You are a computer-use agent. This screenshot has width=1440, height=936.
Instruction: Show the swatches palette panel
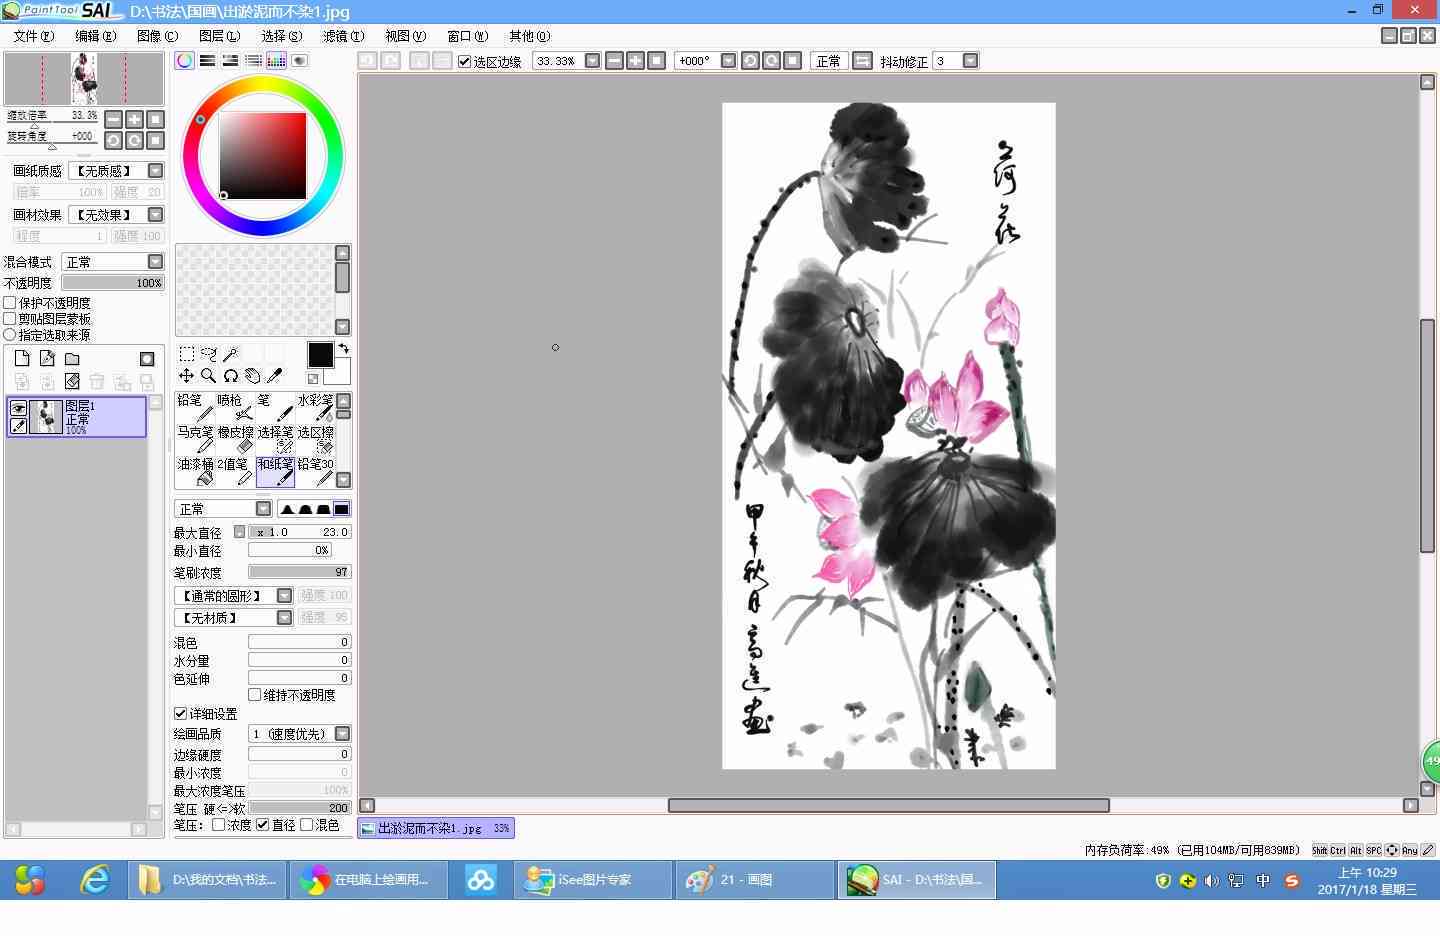point(276,61)
